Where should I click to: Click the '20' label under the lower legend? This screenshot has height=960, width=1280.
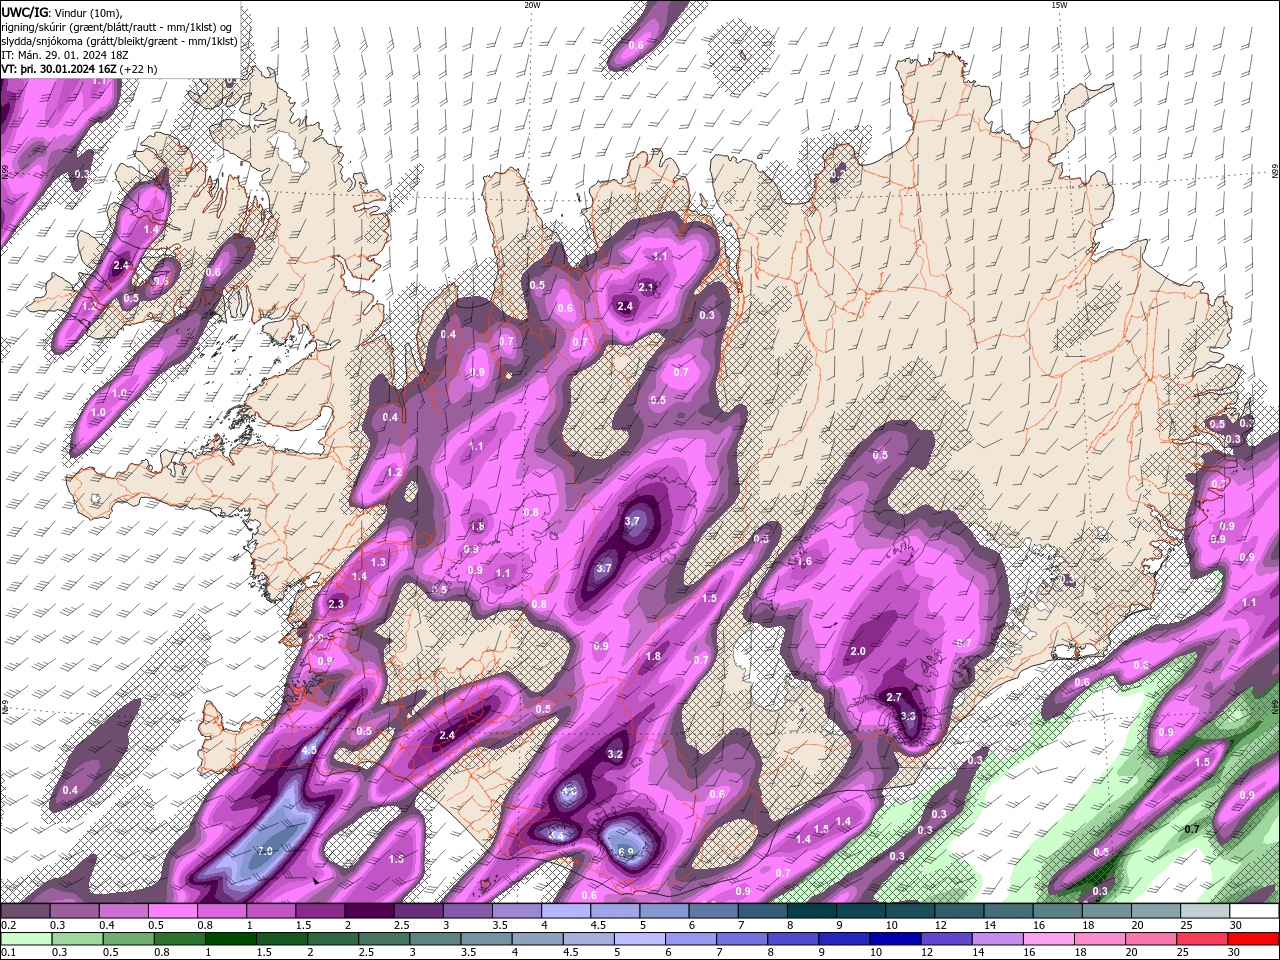[1131, 953]
